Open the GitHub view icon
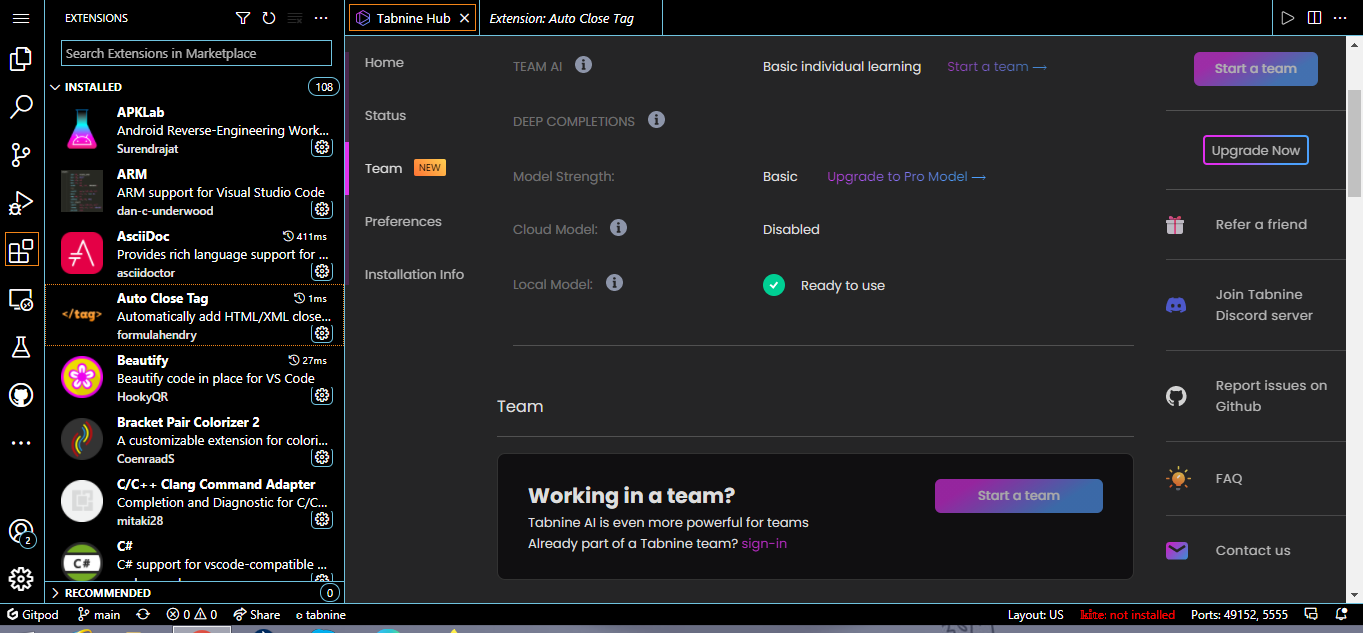The image size is (1363, 633). (x=21, y=395)
